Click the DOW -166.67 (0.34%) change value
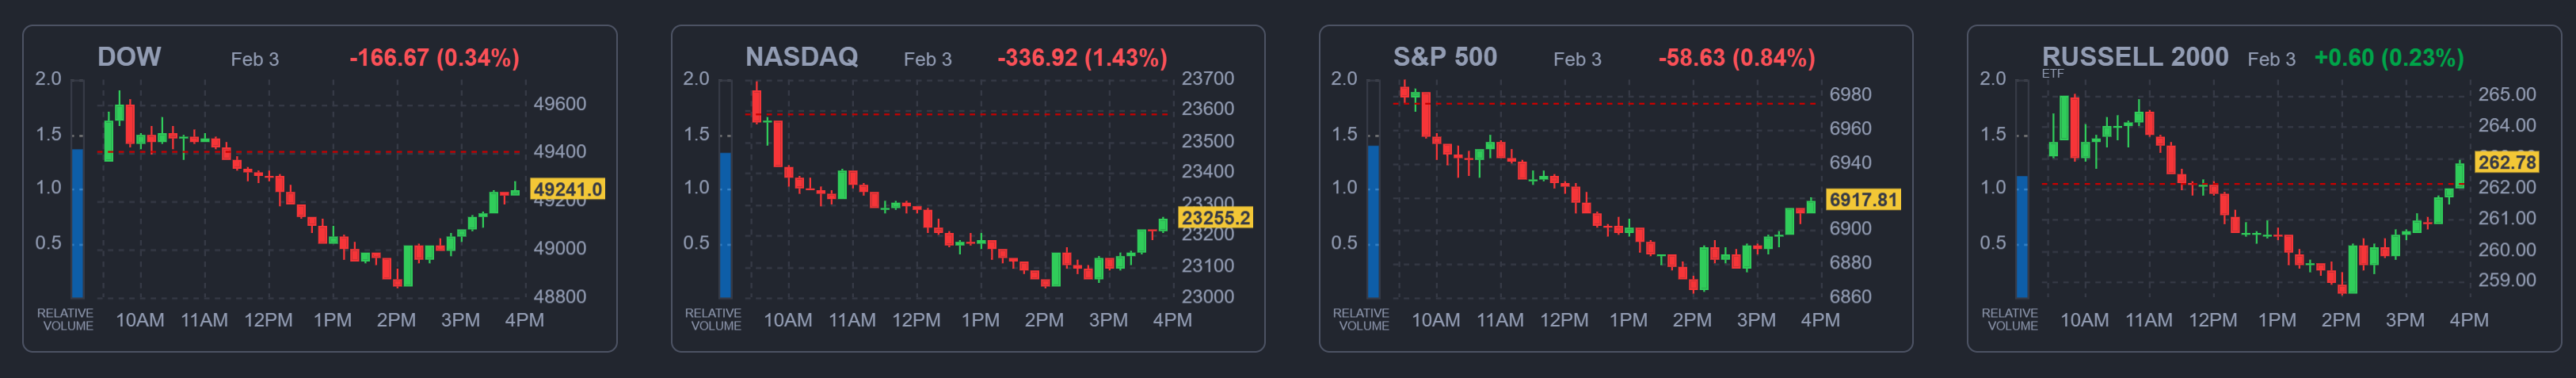The width and height of the screenshot is (2576, 378). coord(434,58)
